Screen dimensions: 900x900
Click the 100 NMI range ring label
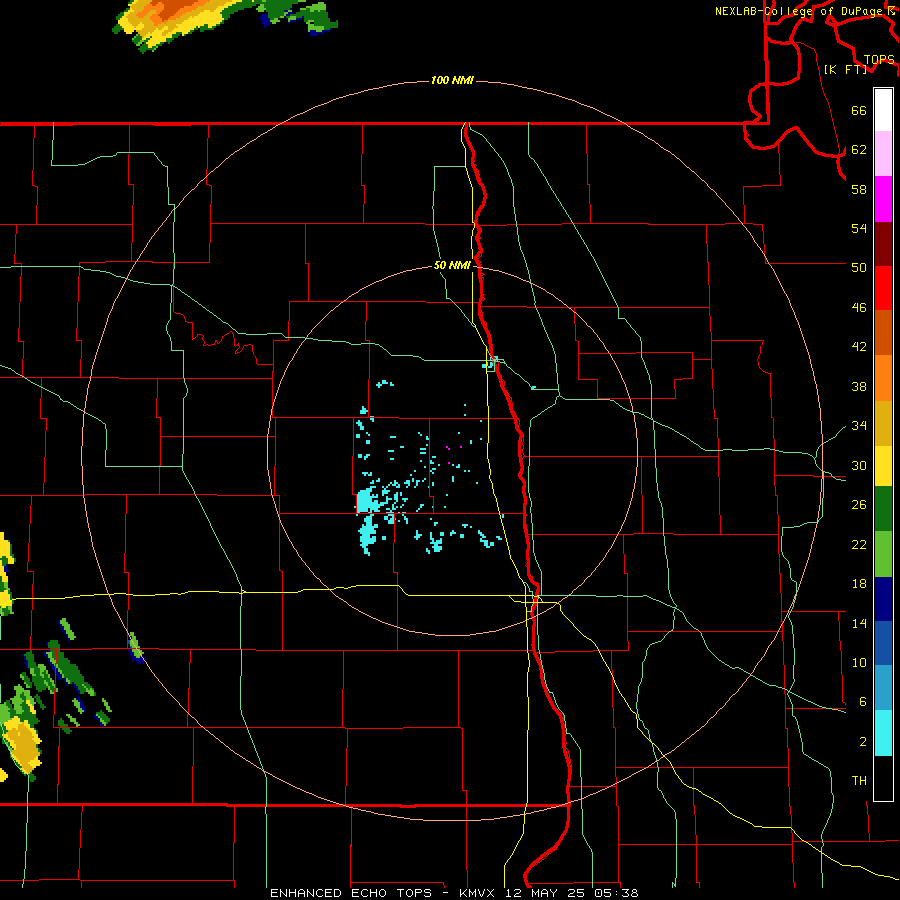click(x=452, y=80)
